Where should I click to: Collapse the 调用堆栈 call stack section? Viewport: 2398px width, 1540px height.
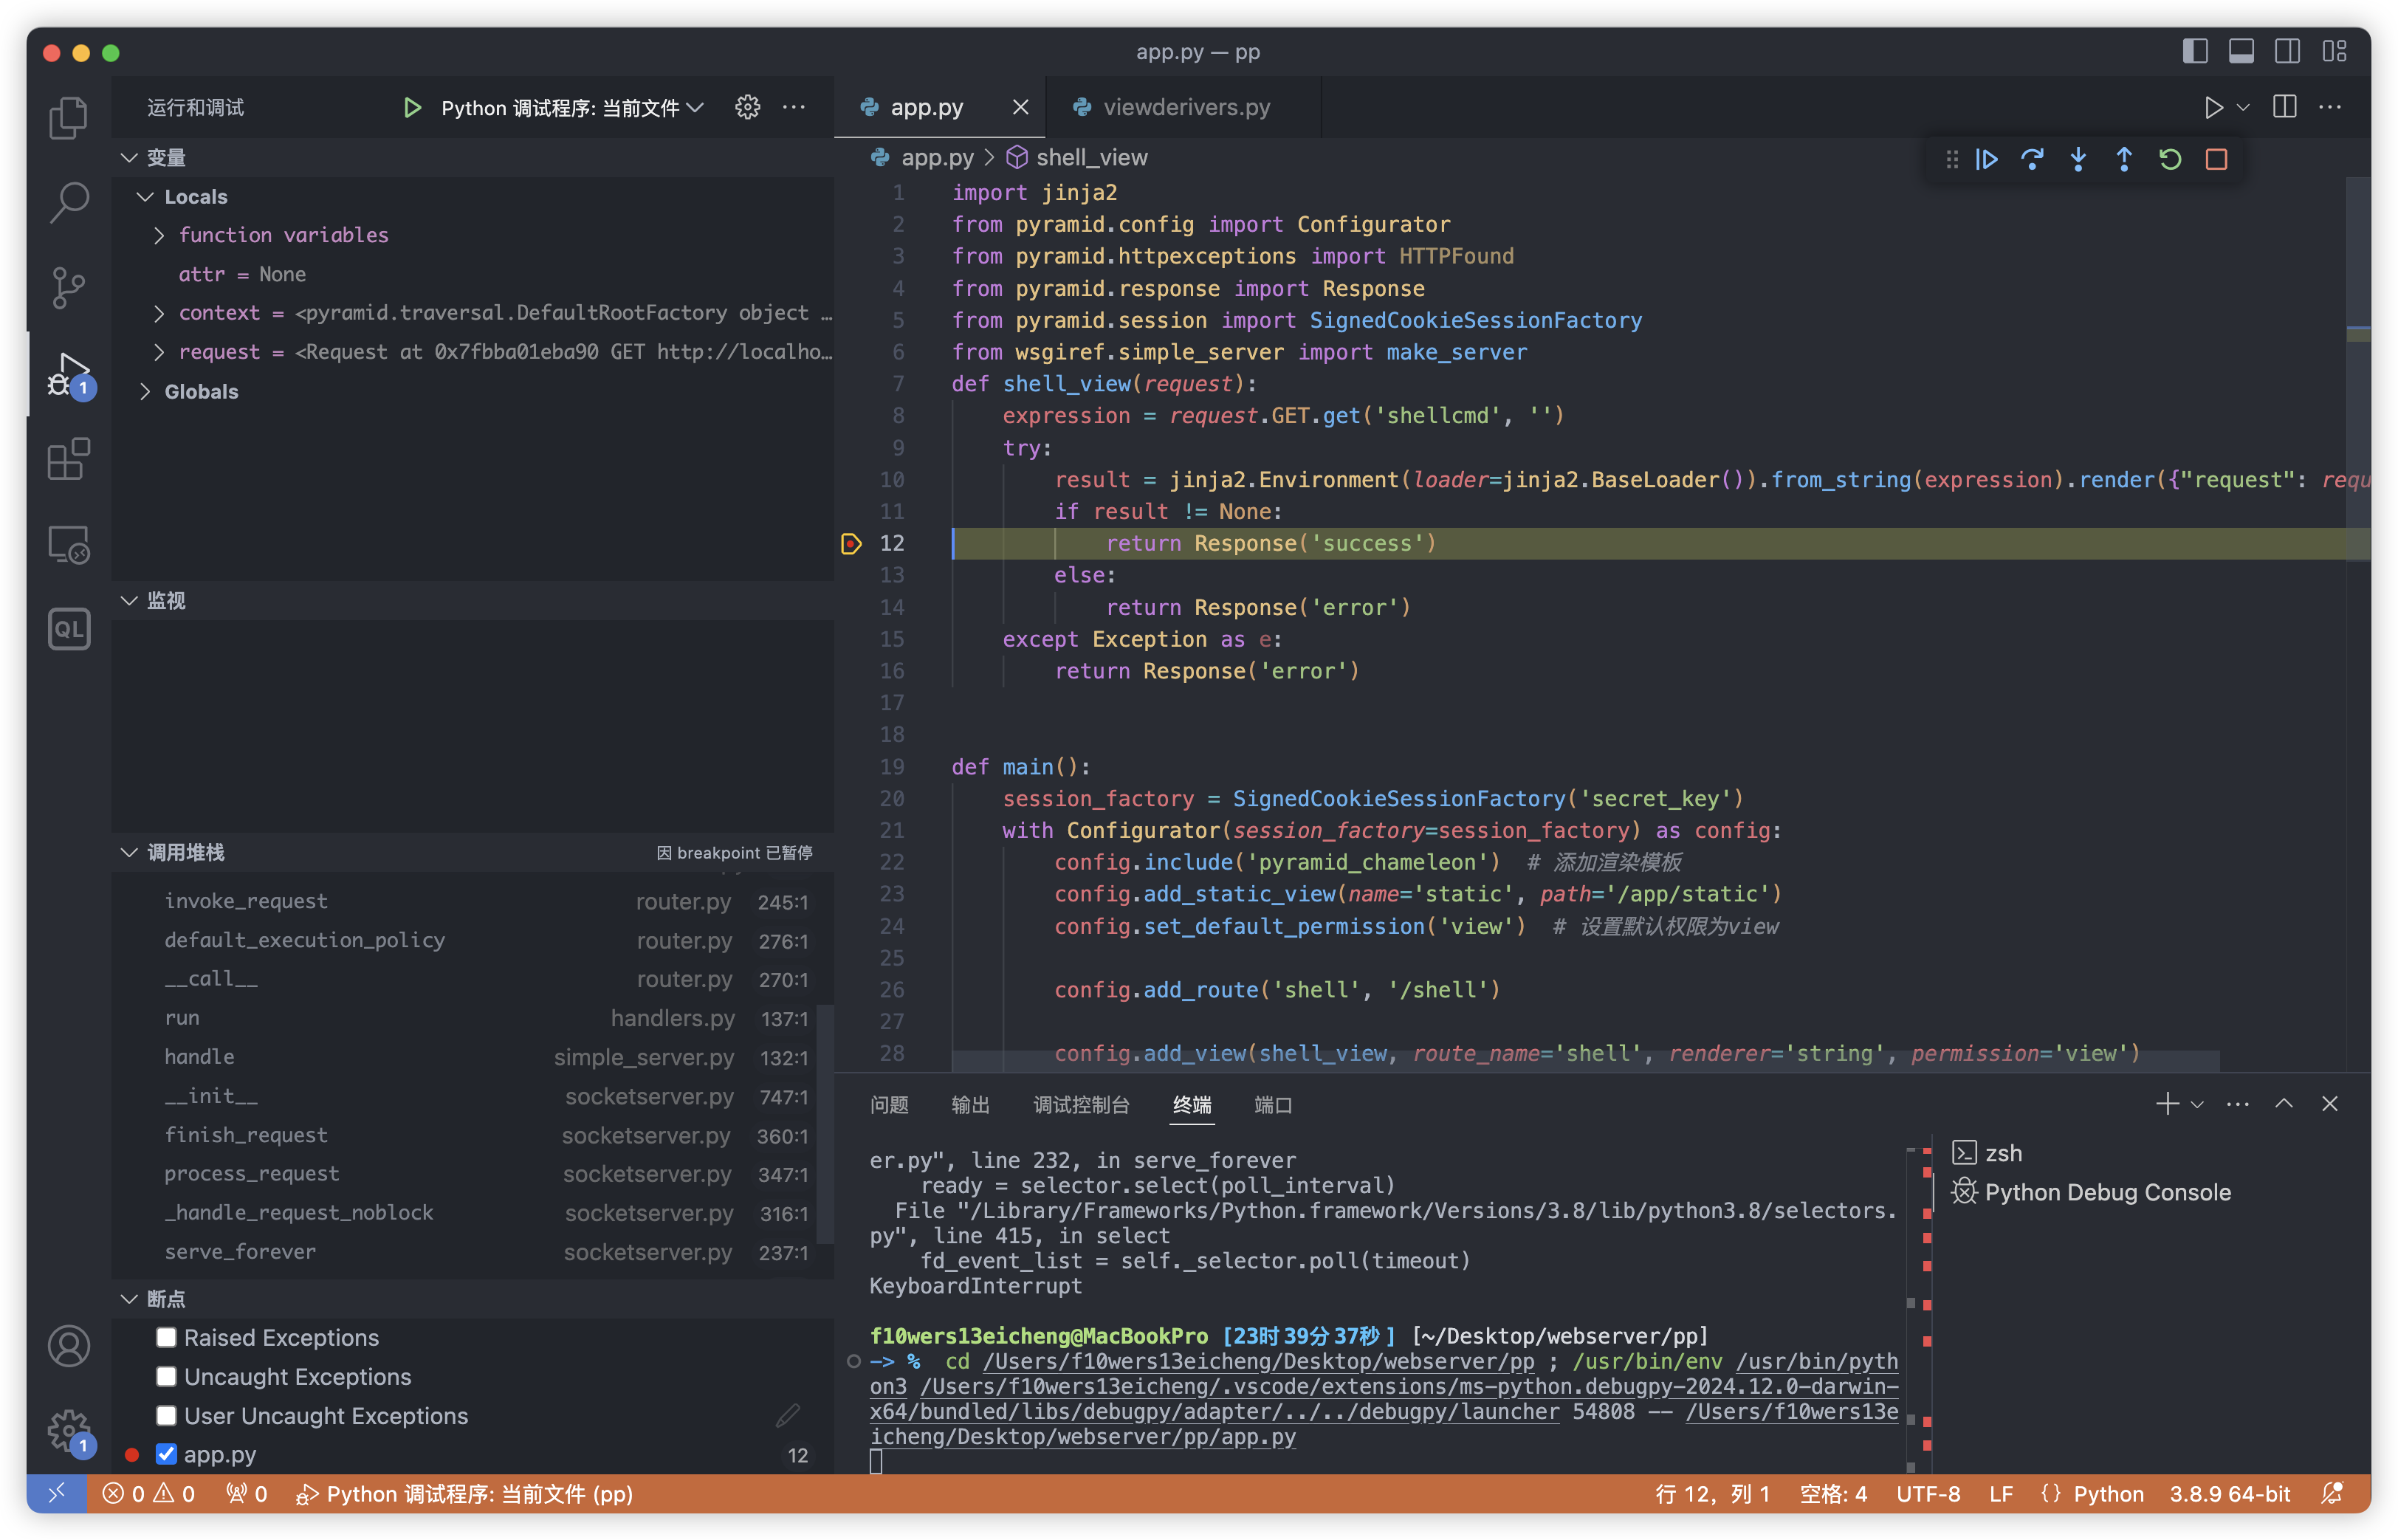coord(129,853)
